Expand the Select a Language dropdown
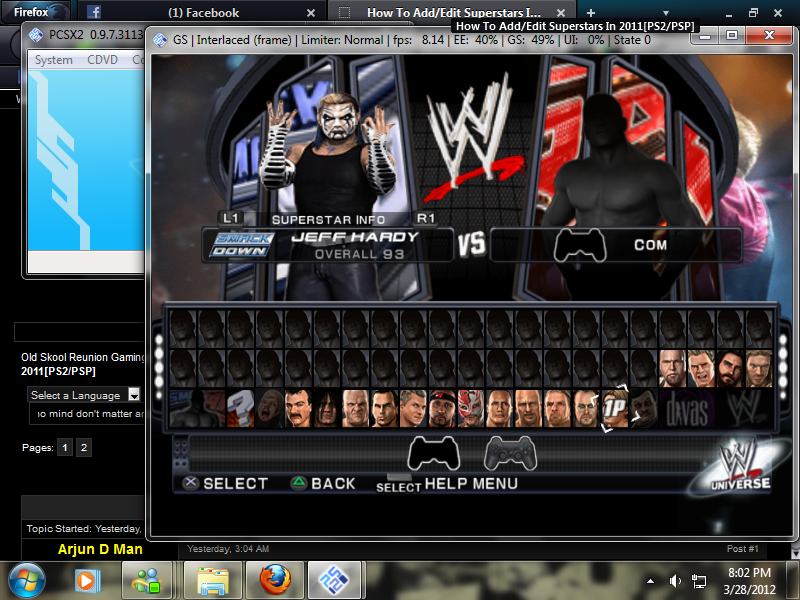 (83, 395)
